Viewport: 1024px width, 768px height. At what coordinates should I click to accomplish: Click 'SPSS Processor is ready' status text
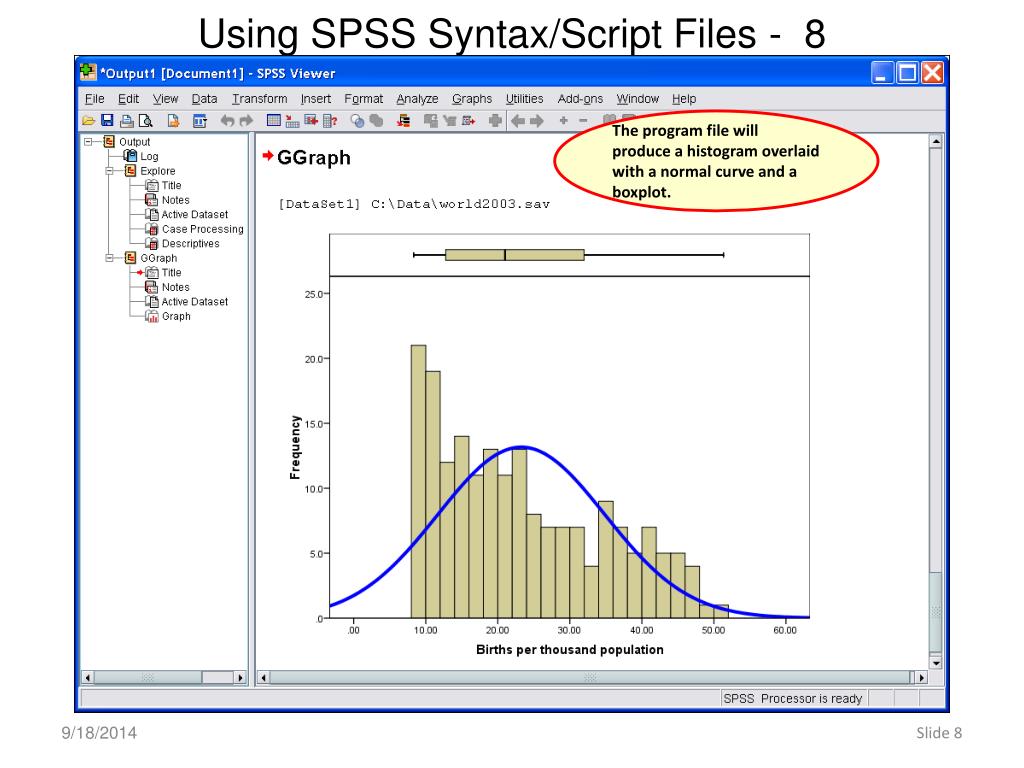click(x=793, y=699)
